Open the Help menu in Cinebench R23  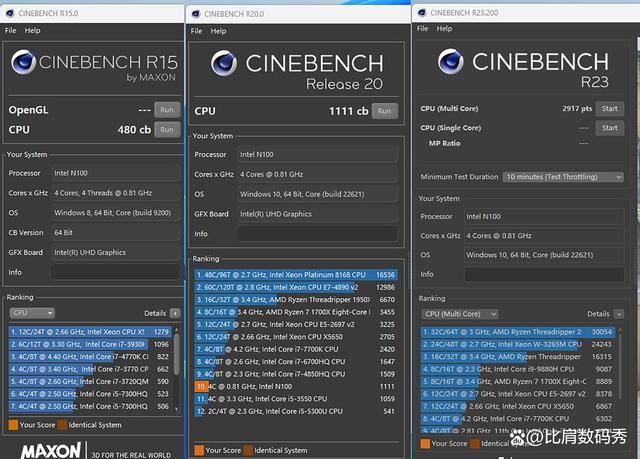point(446,30)
